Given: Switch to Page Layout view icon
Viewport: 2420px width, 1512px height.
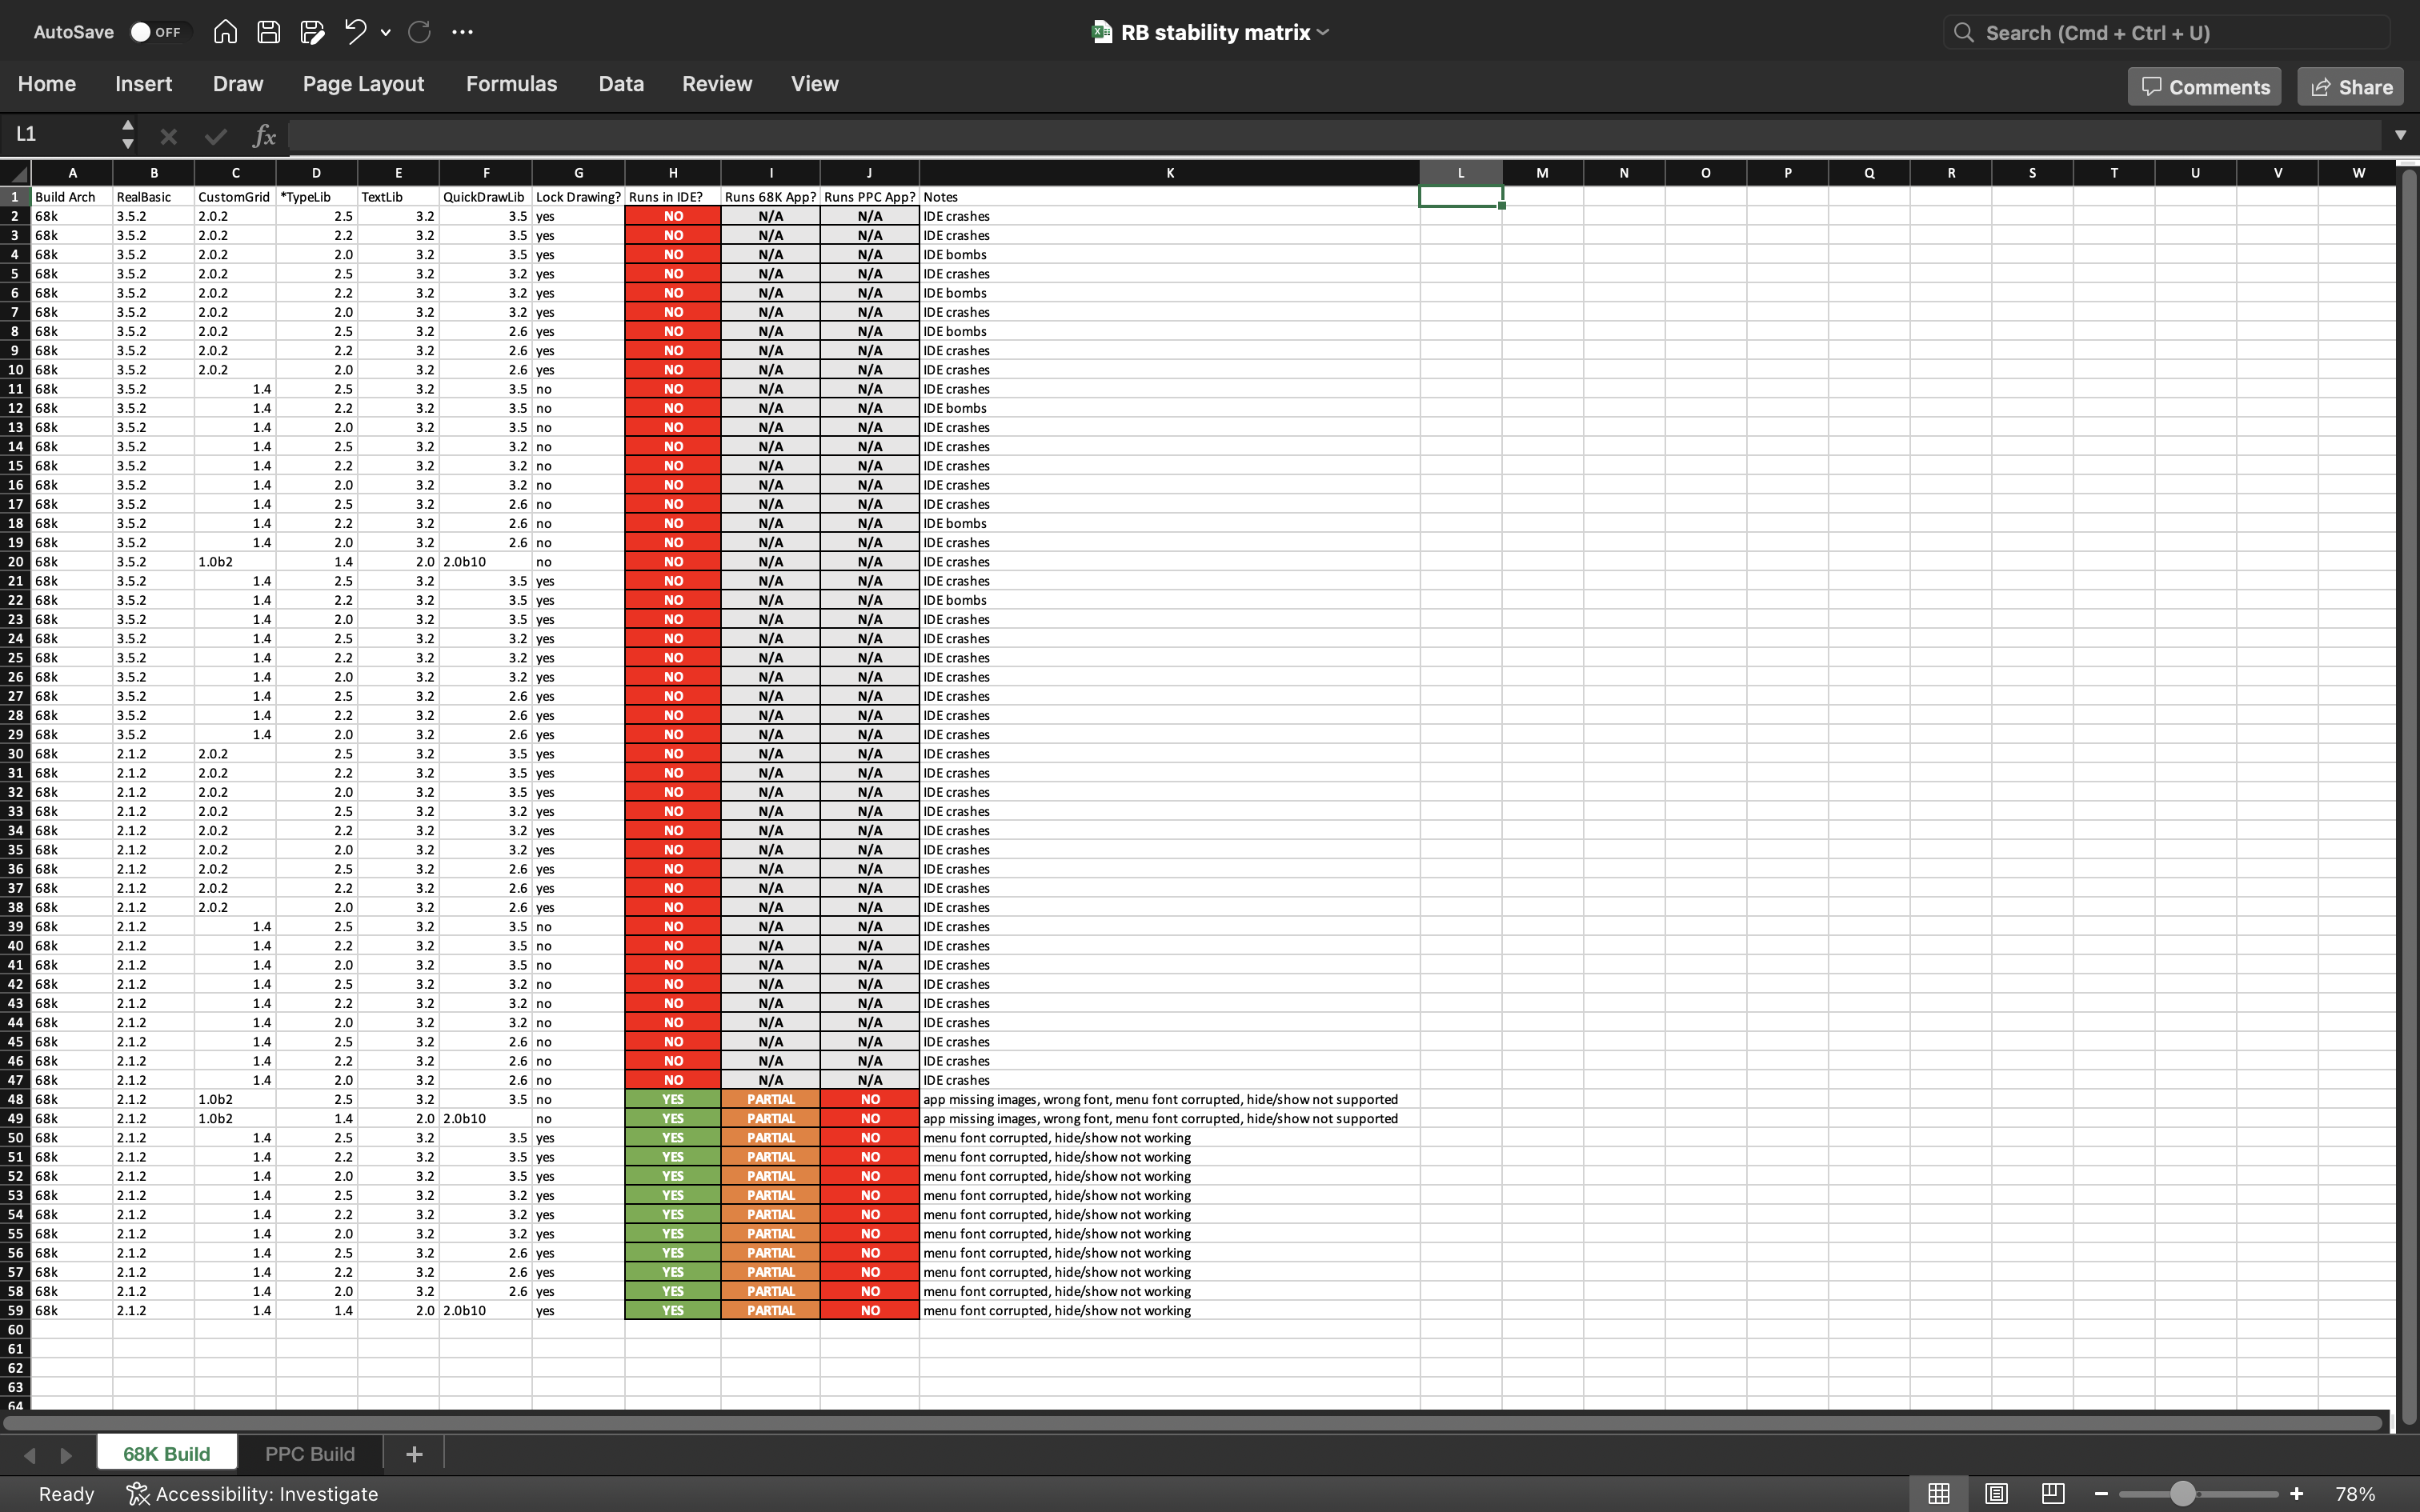Looking at the screenshot, I should pos(1996,1493).
